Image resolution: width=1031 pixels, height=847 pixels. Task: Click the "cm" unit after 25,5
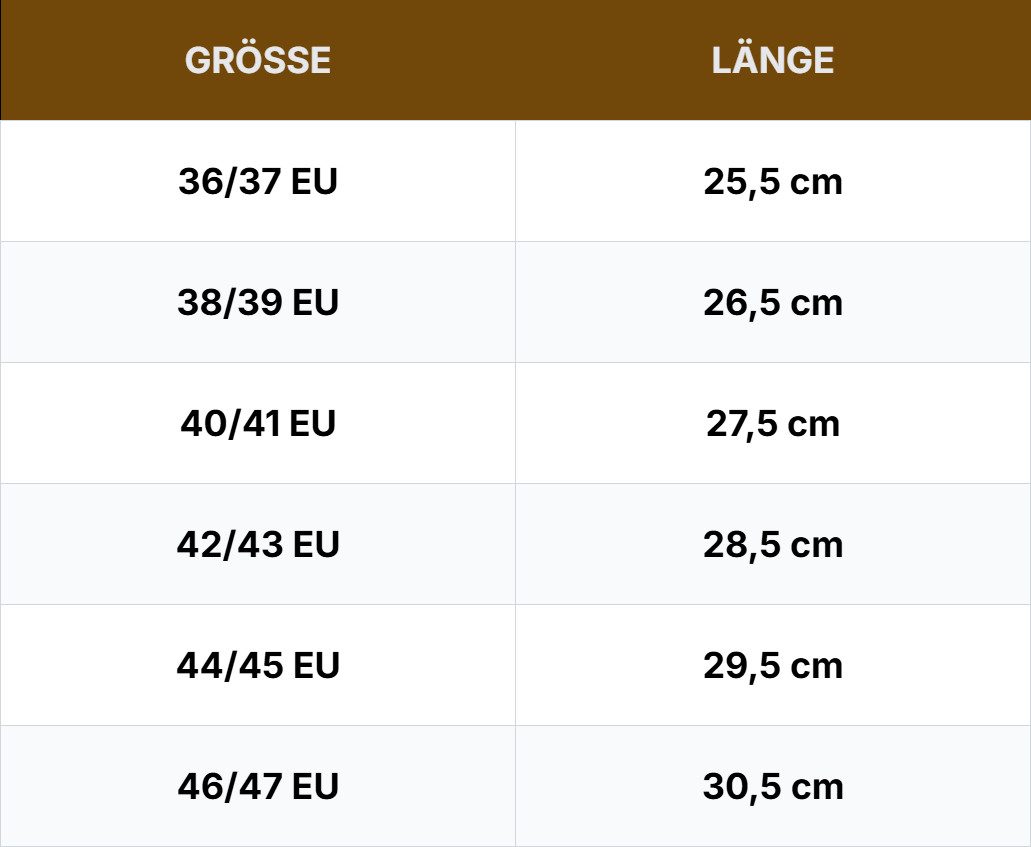[816, 182]
